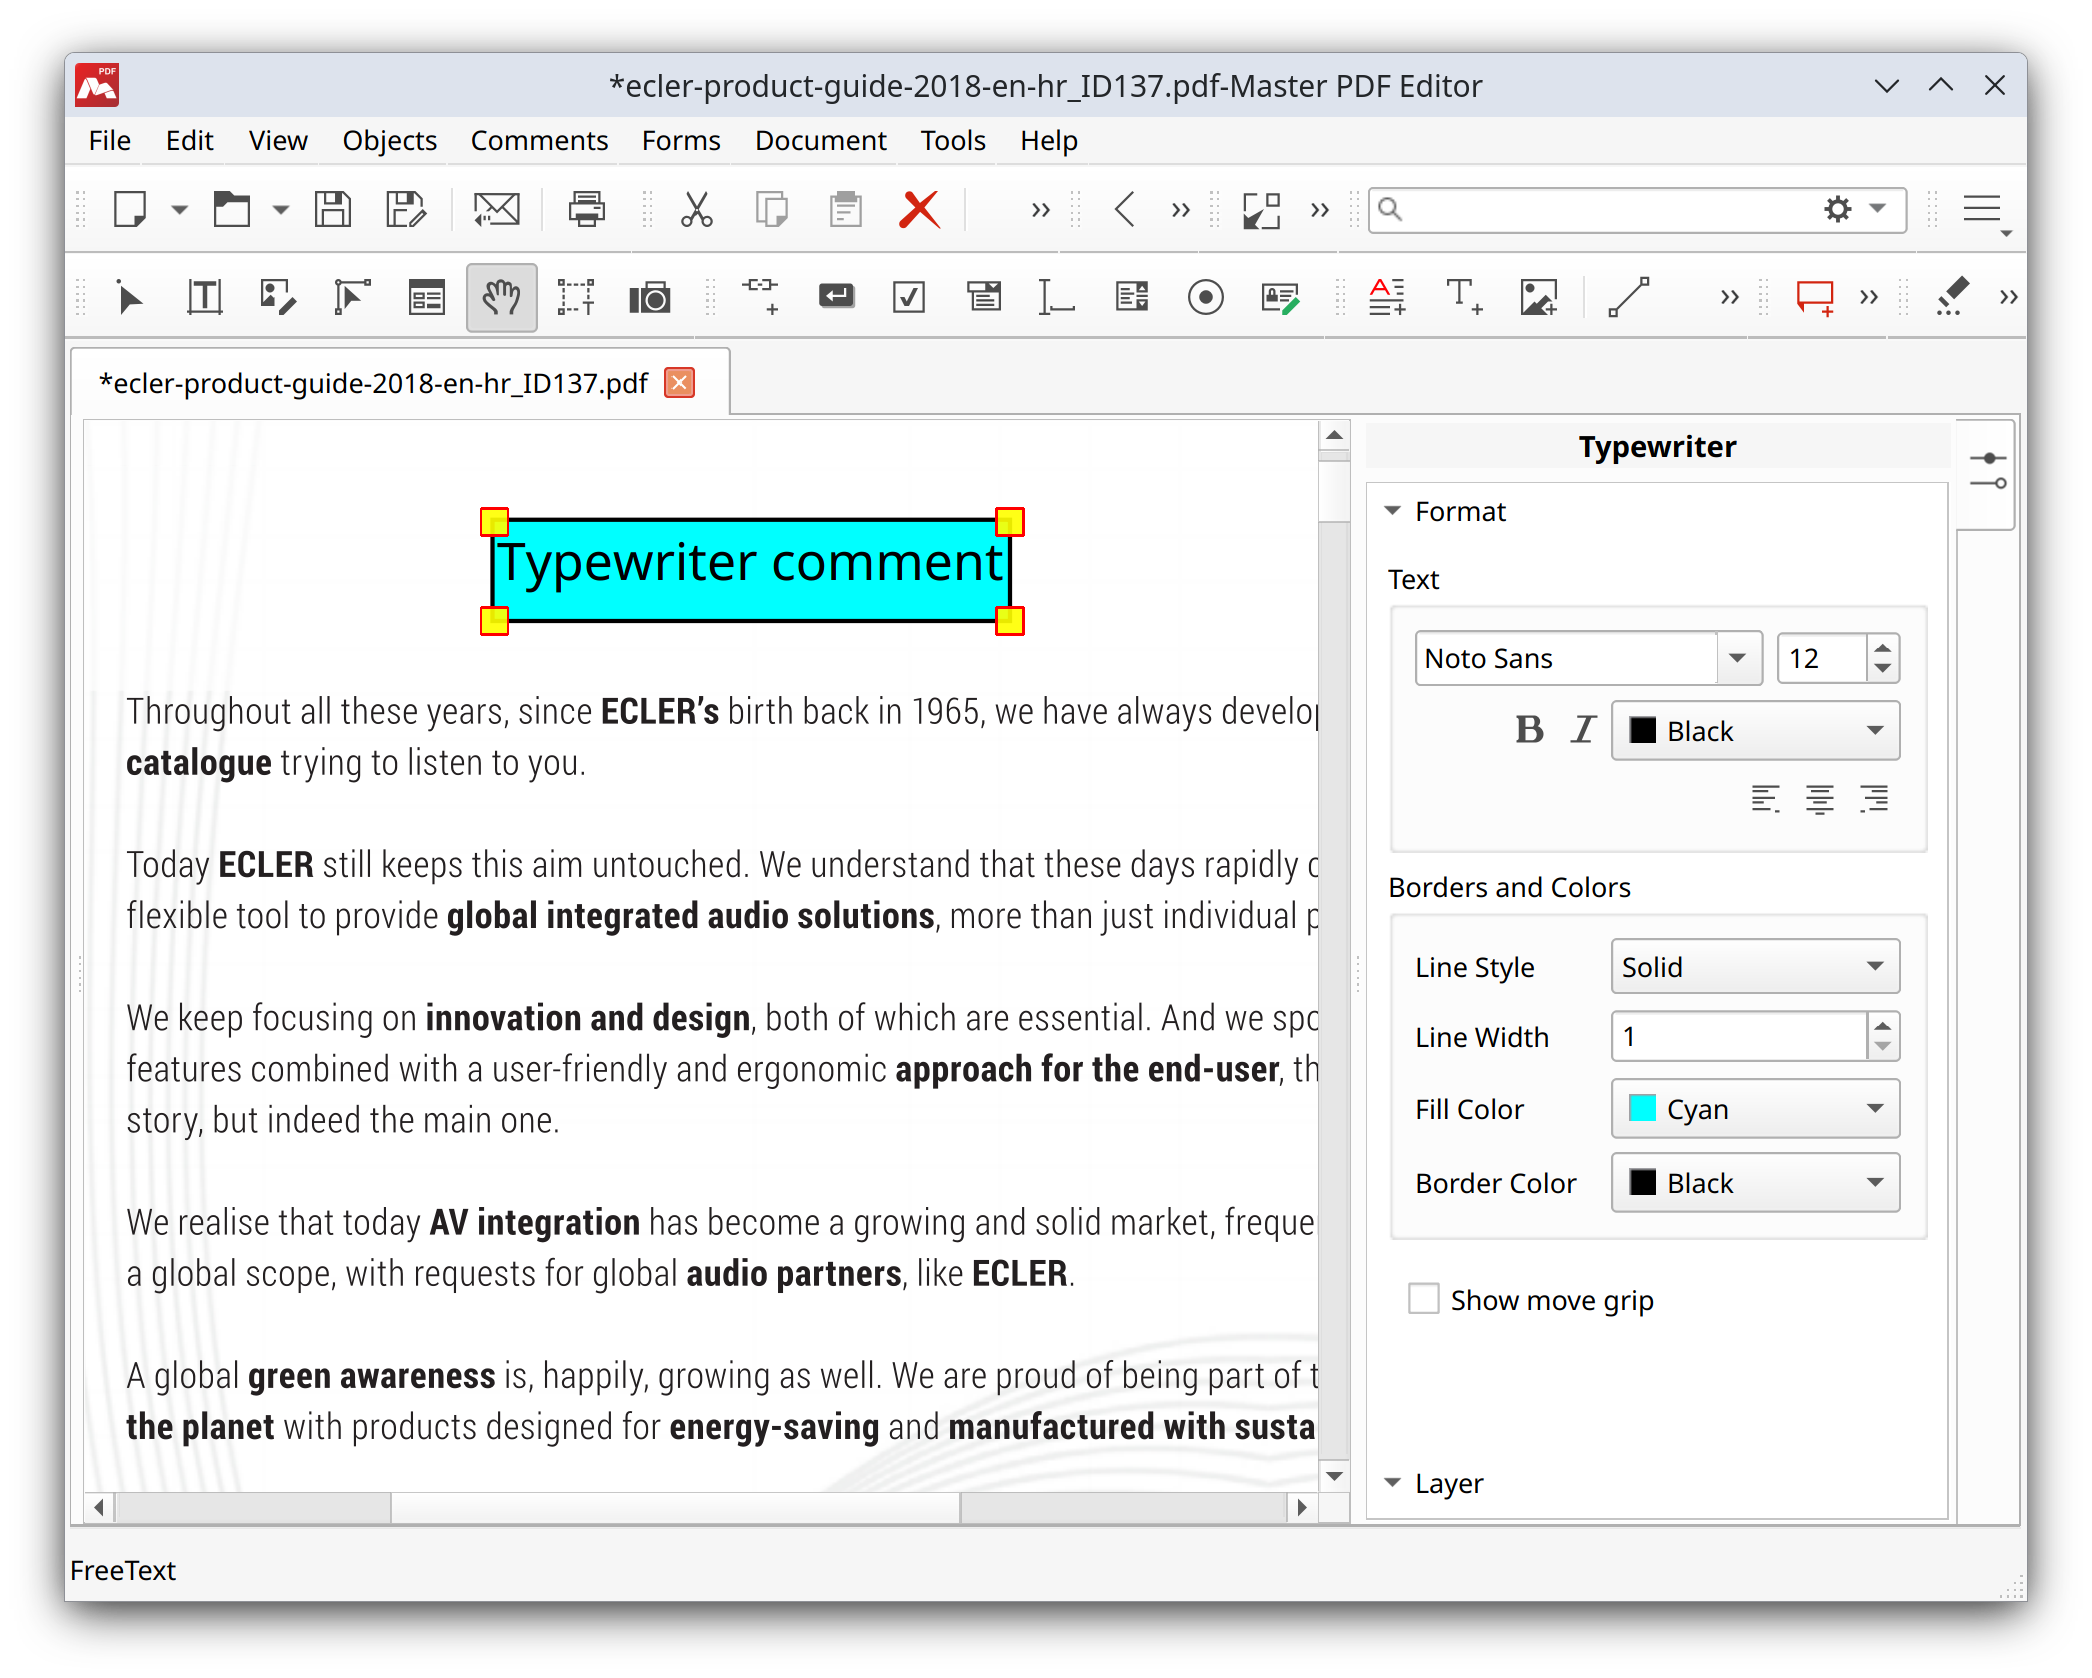Toggle italic formatting for typewriter text

point(1582,730)
